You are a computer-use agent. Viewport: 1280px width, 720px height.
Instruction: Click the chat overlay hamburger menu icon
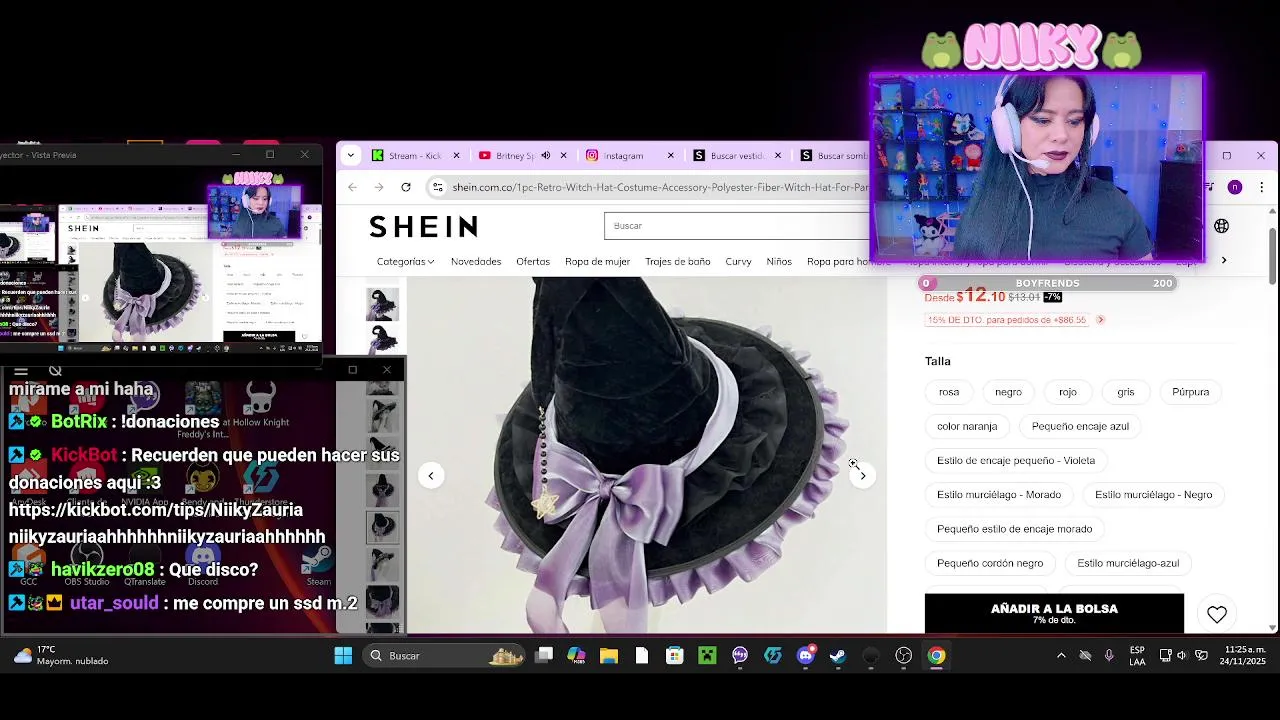(x=21, y=370)
